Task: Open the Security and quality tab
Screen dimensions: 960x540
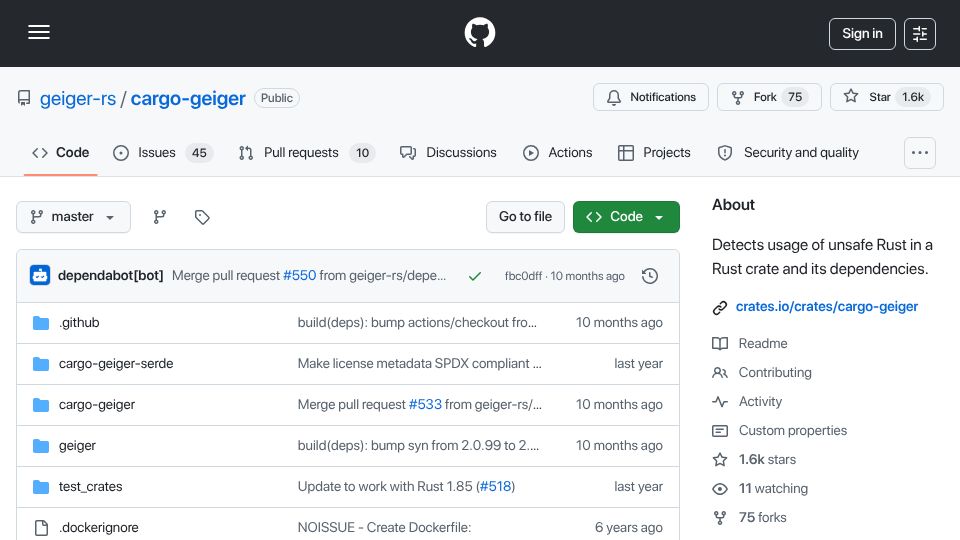Action: (x=788, y=153)
